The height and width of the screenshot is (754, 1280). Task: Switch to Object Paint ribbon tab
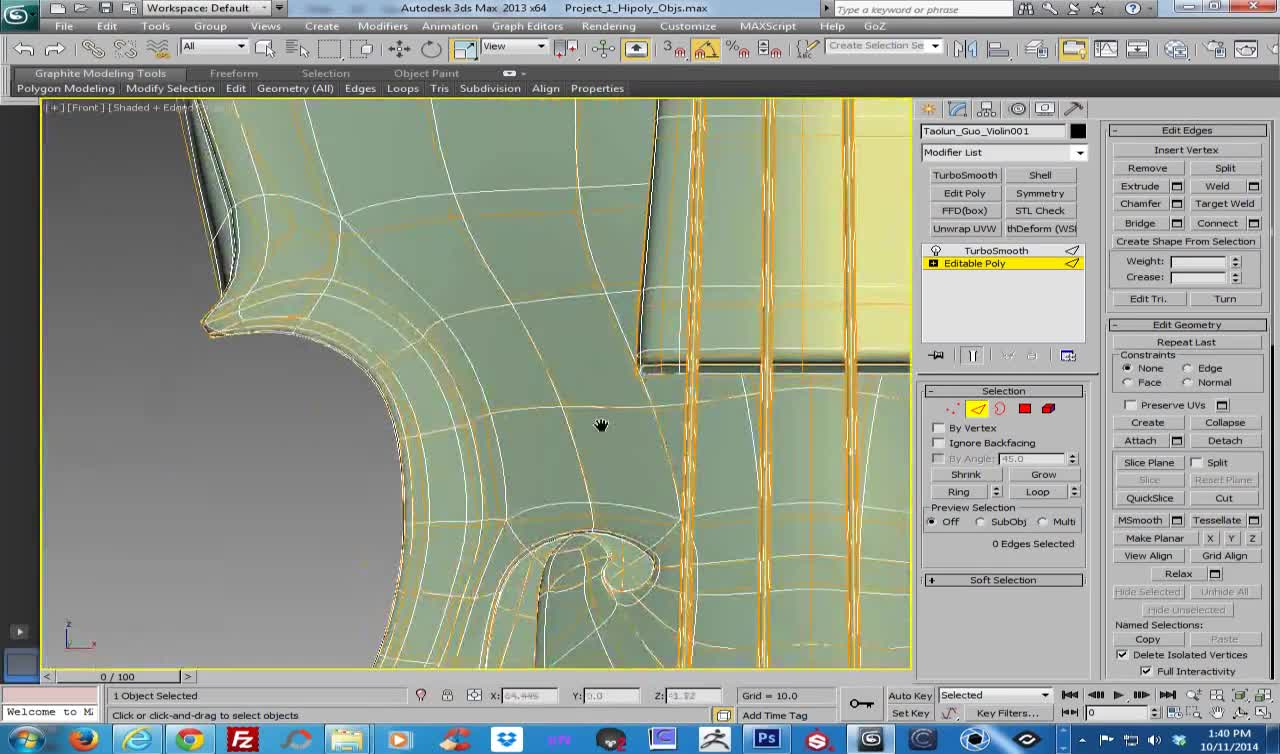tap(426, 73)
